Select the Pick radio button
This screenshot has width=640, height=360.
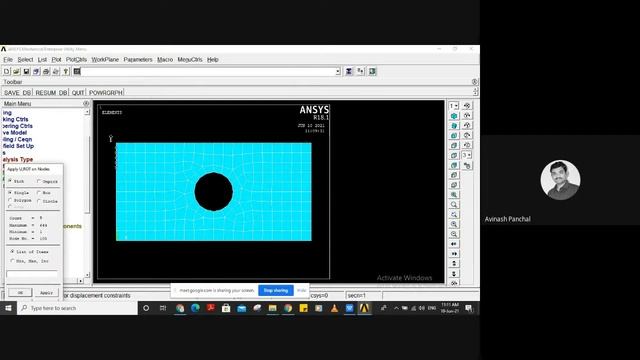point(11,181)
